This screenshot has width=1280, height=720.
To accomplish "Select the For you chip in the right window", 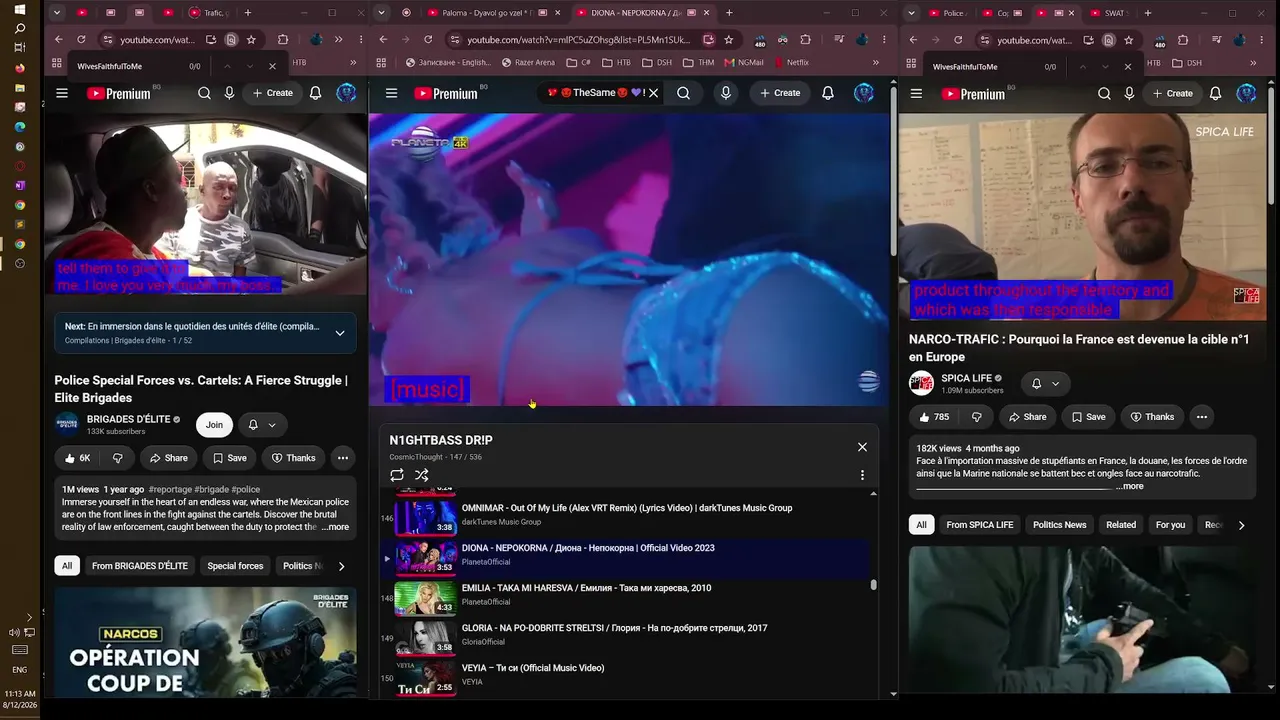I will click(1170, 525).
